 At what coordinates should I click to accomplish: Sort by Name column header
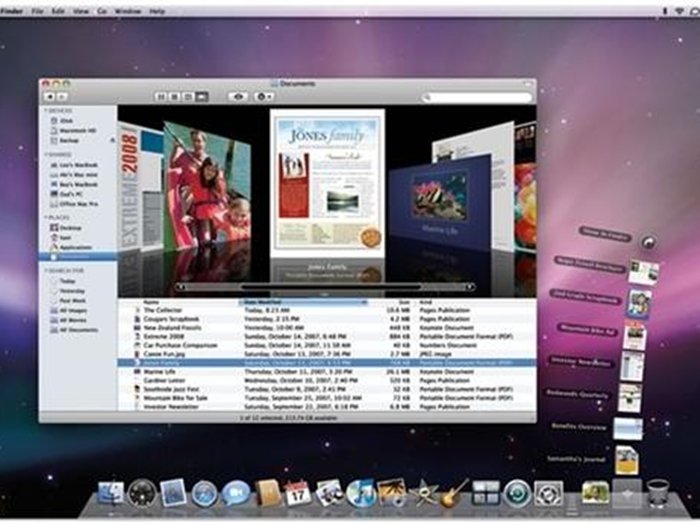click(151, 301)
